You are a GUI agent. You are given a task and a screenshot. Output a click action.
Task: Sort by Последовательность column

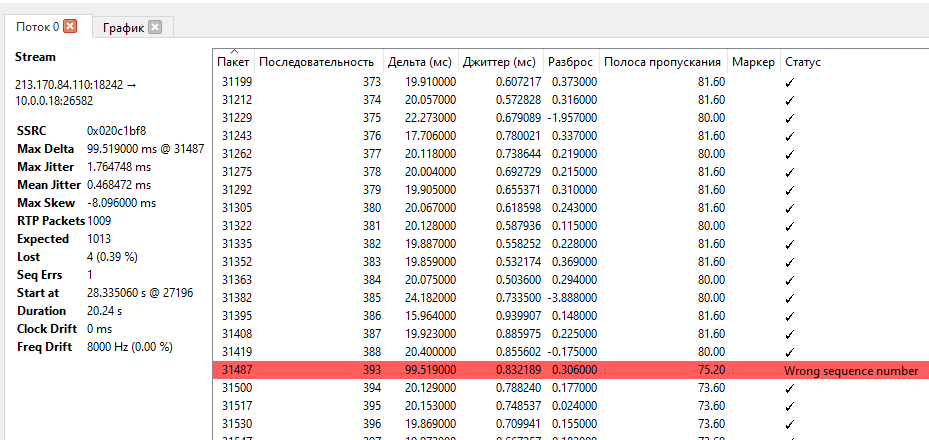coord(317,62)
